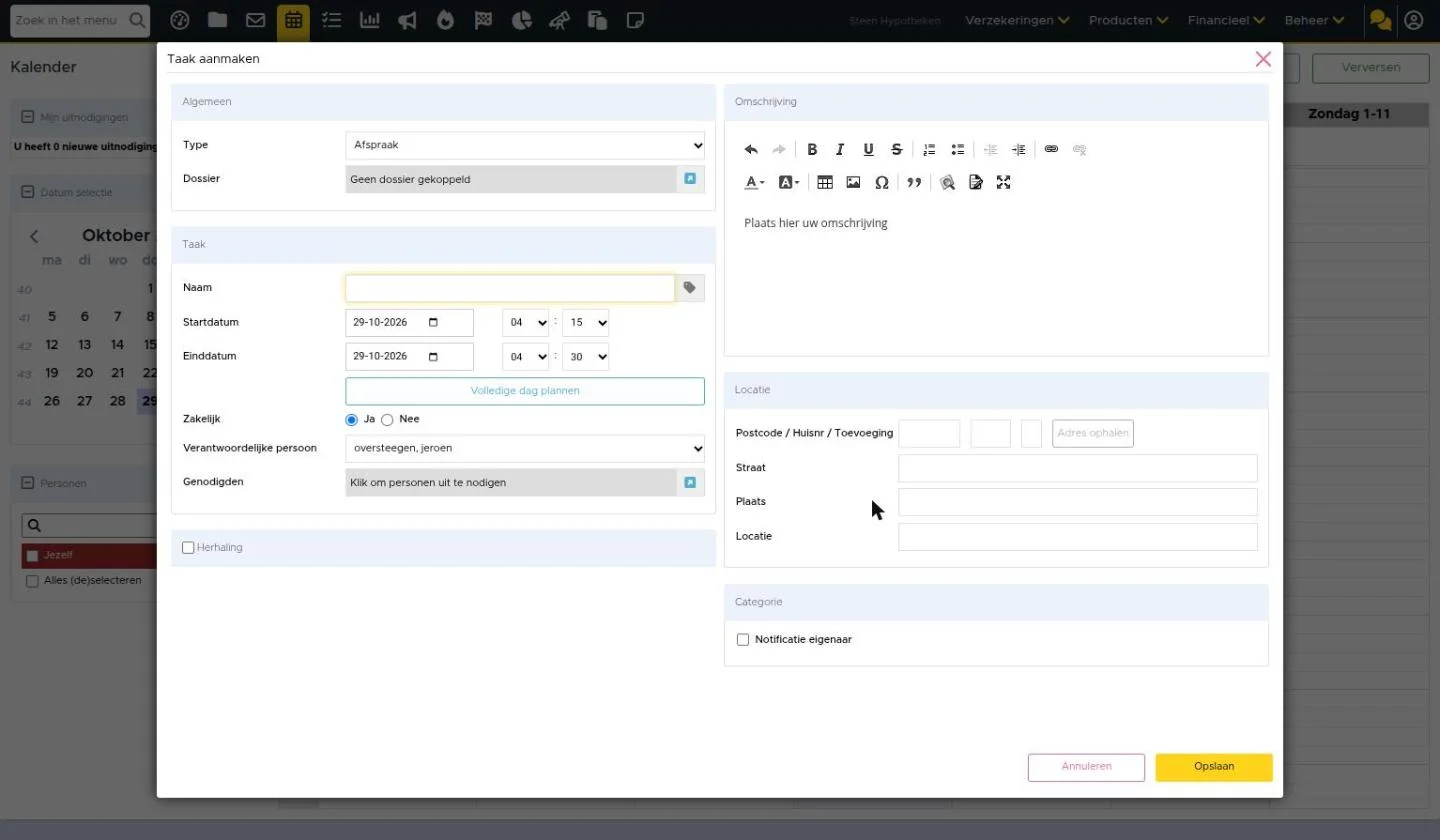This screenshot has width=1440, height=840.
Task: Open the Producten menu
Action: tap(1129, 20)
